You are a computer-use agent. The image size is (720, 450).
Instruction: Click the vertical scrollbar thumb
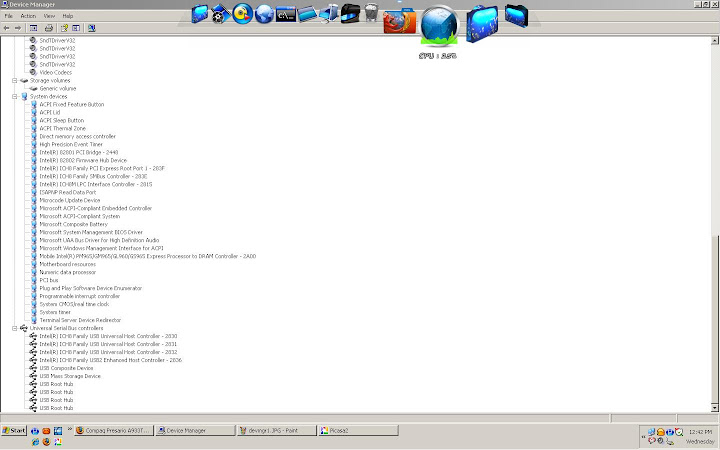(715, 319)
